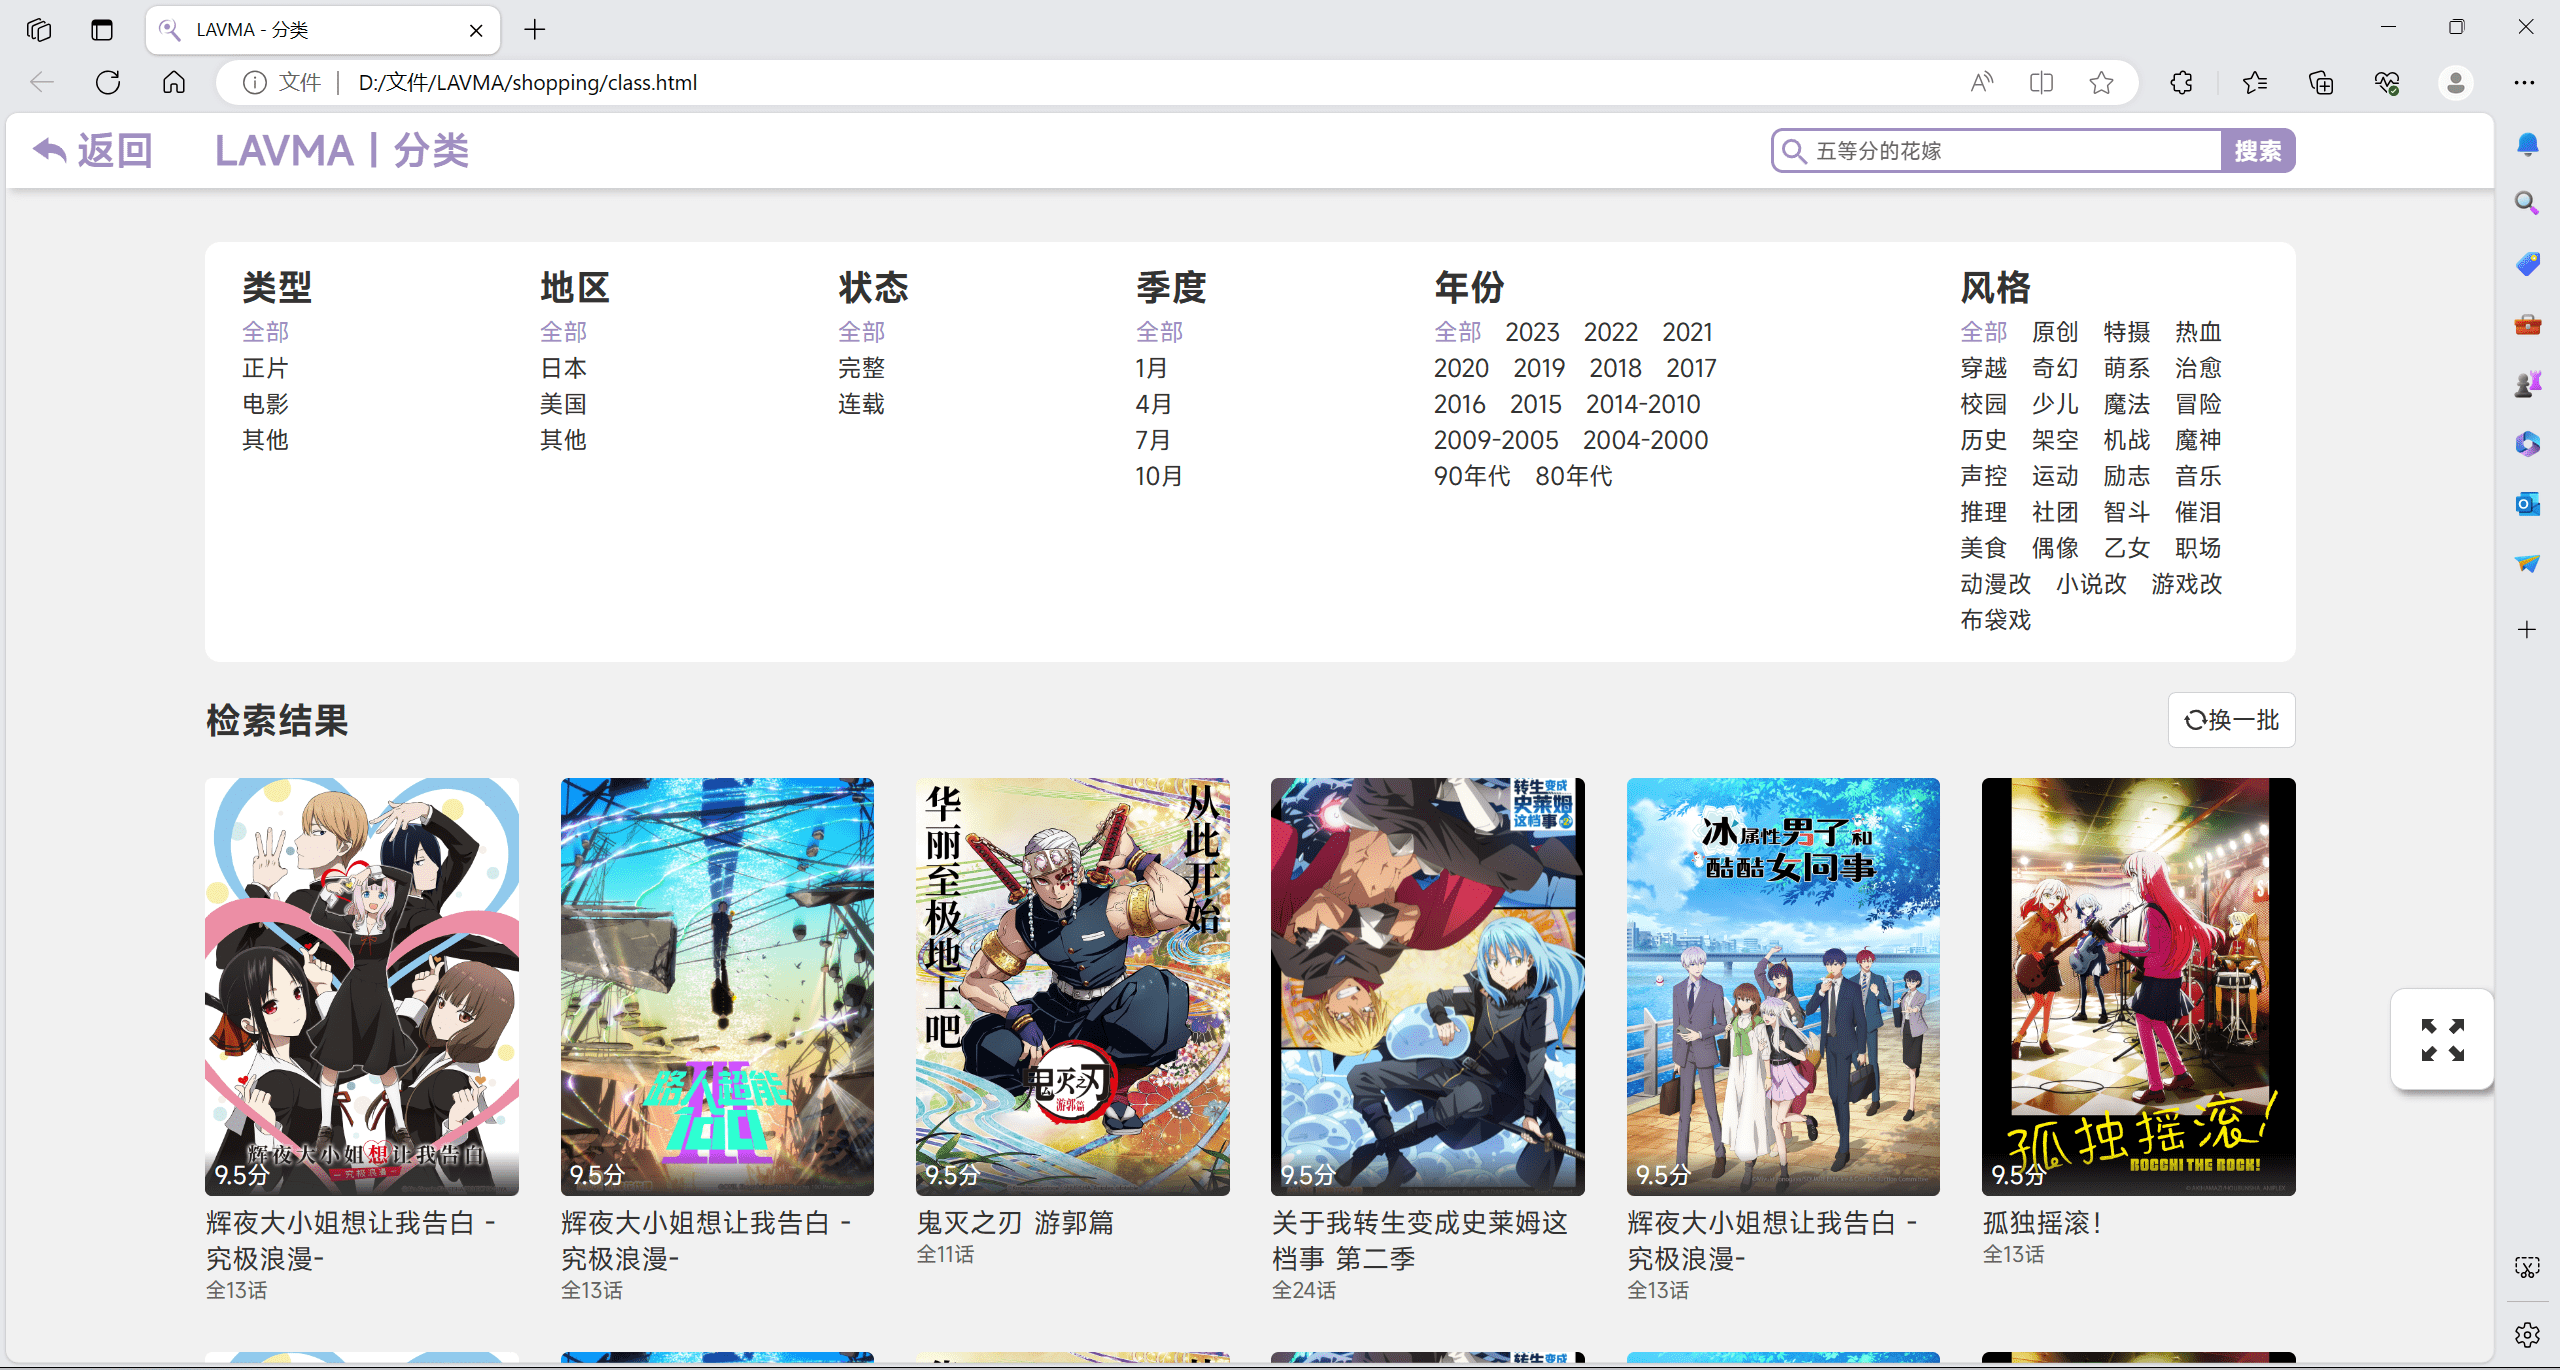Click the title 孤独摇滚!
Viewport: 2560px width, 1370px height.
pyautogui.click(x=2042, y=1223)
